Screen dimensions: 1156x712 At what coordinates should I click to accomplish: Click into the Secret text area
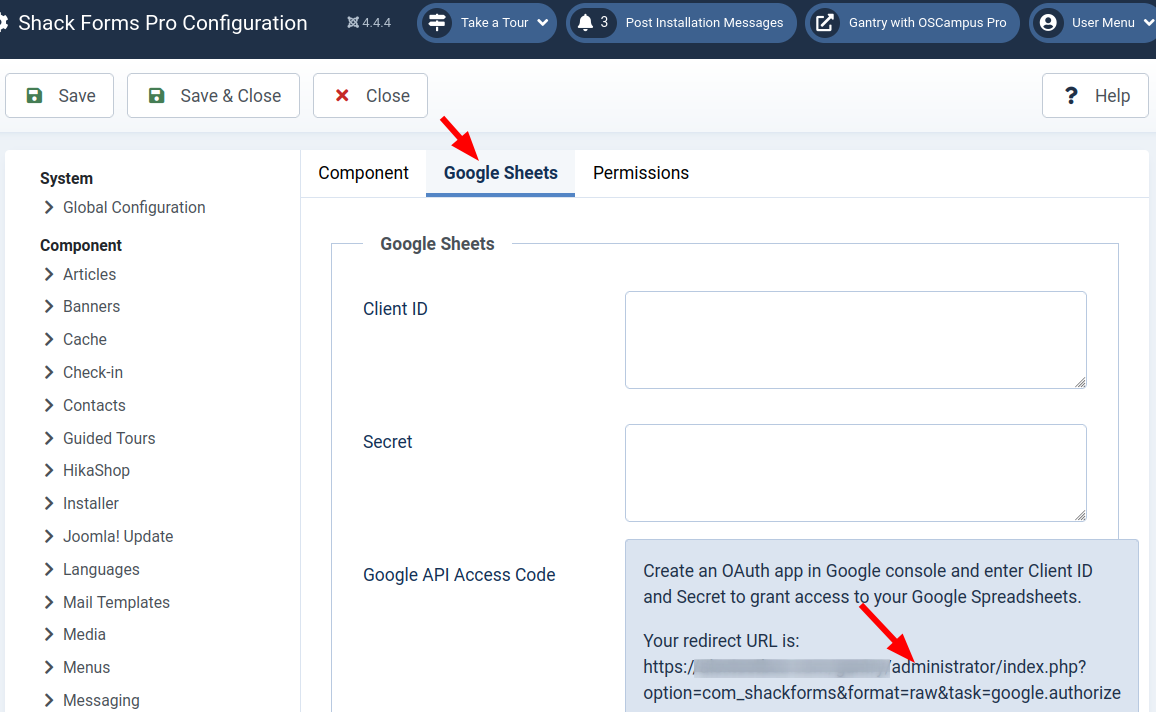click(855, 472)
